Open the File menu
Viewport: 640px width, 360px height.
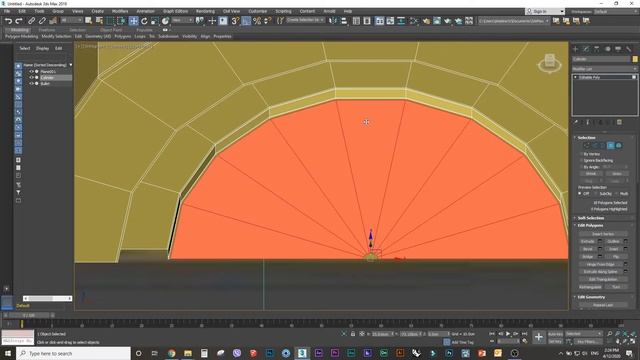(7, 11)
